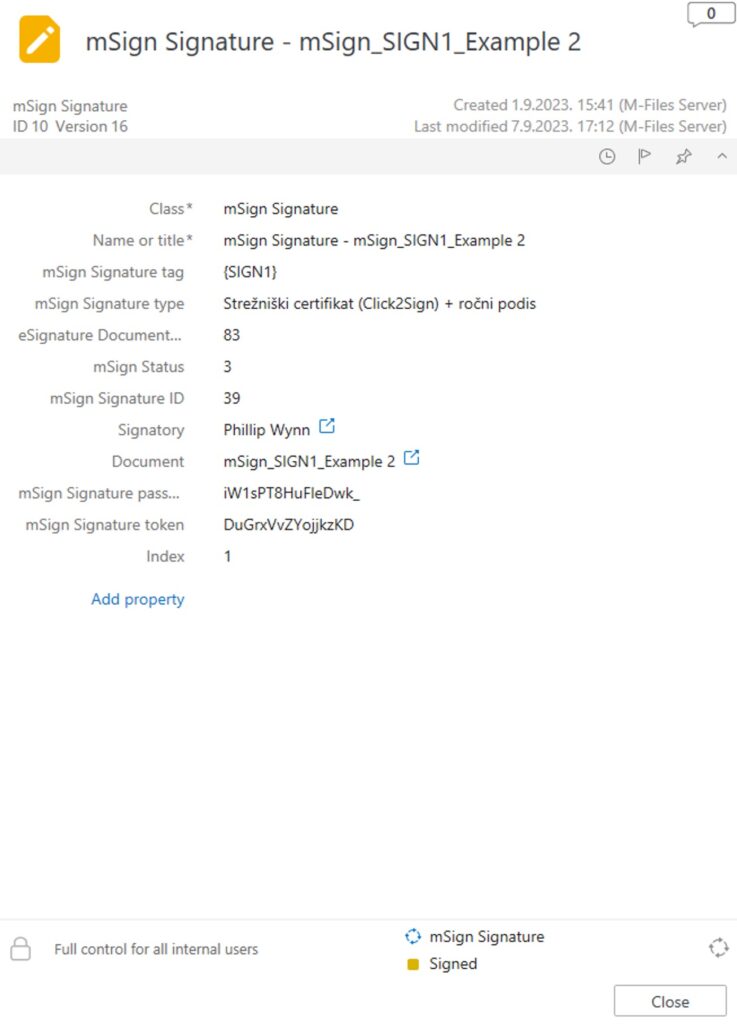Click the Close button
737x1024 pixels.
coord(670,1001)
